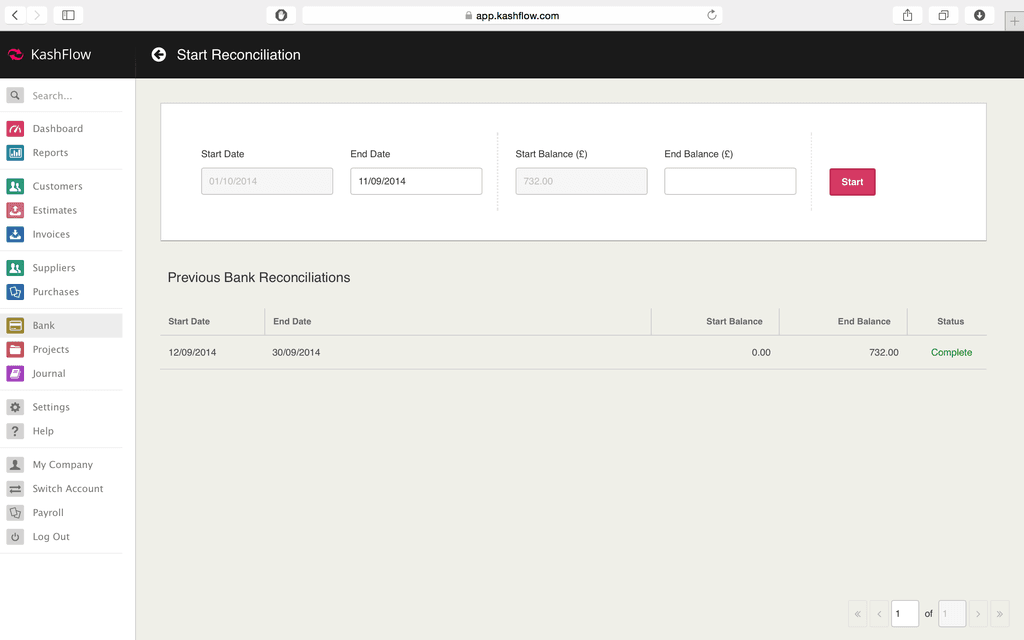Click the Reports chart icon

15,153
